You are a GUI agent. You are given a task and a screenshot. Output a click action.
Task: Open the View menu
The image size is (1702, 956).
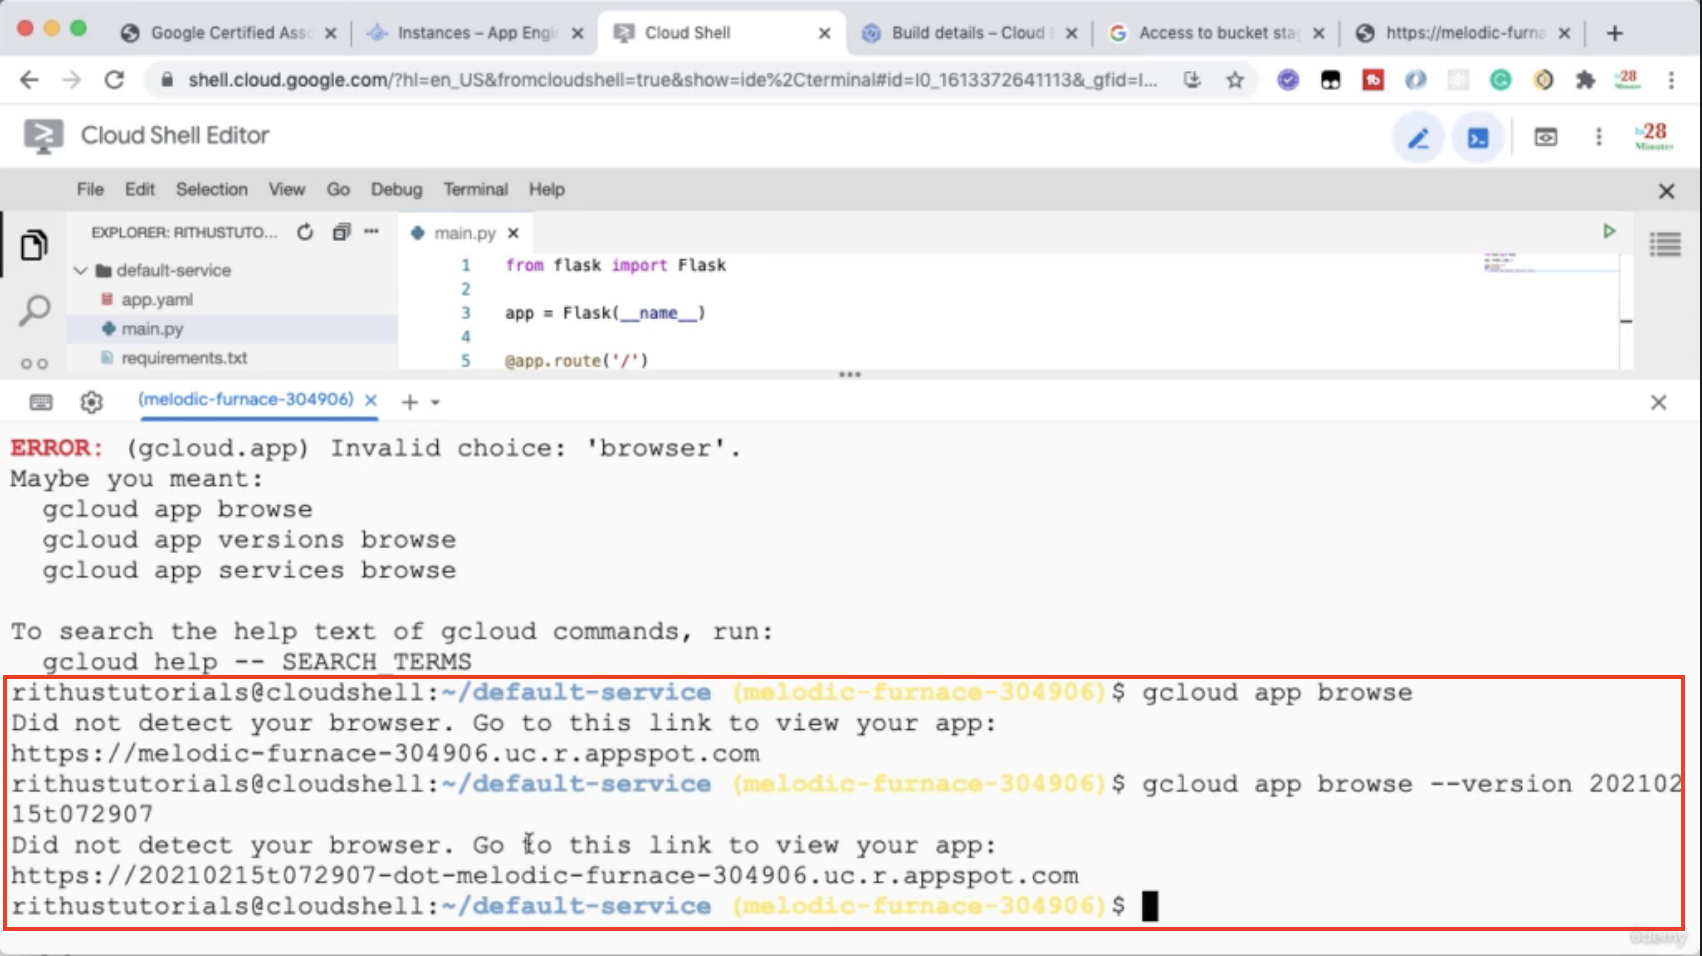[x=286, y=189]
